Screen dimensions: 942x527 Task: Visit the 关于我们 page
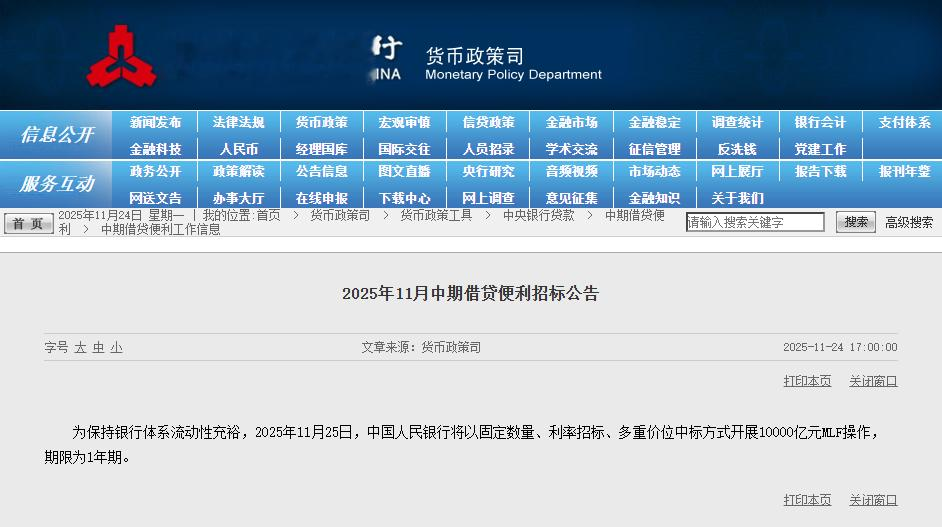point(737,198)
